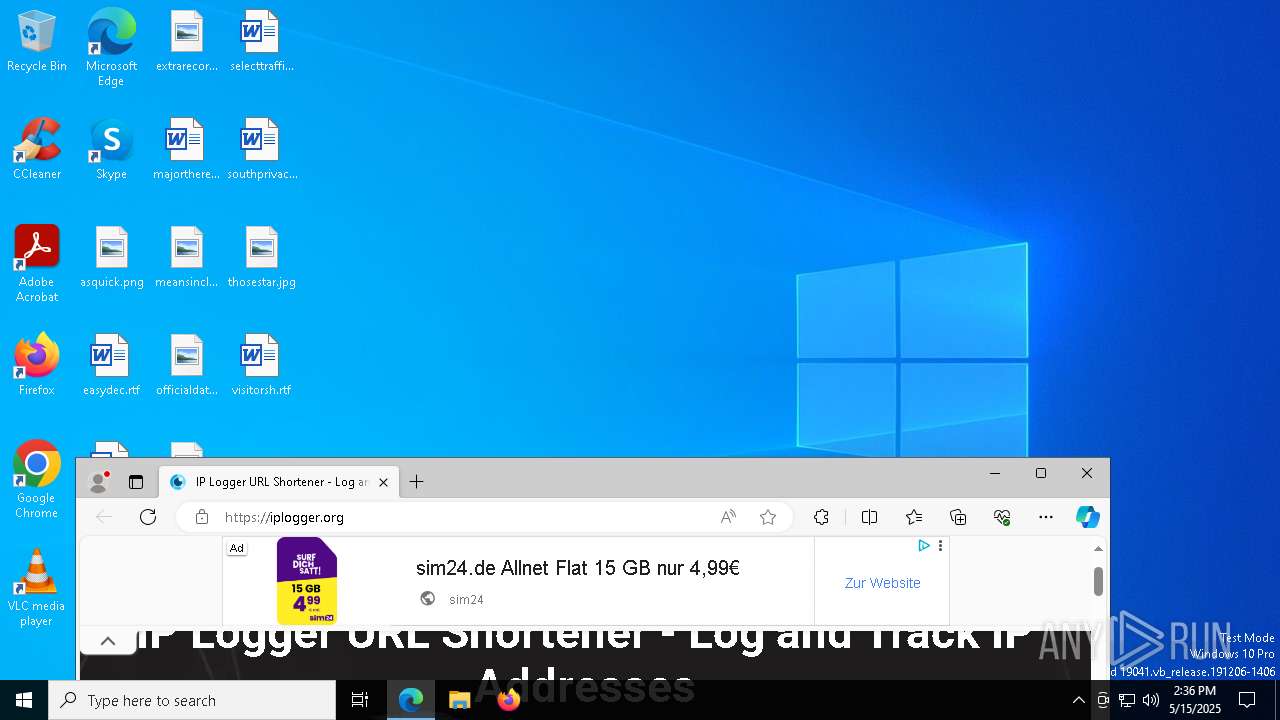Select Google Chrome desktop shortcut
The width and height of the screenshot is (1280, 720).
(x=37, y=480)
